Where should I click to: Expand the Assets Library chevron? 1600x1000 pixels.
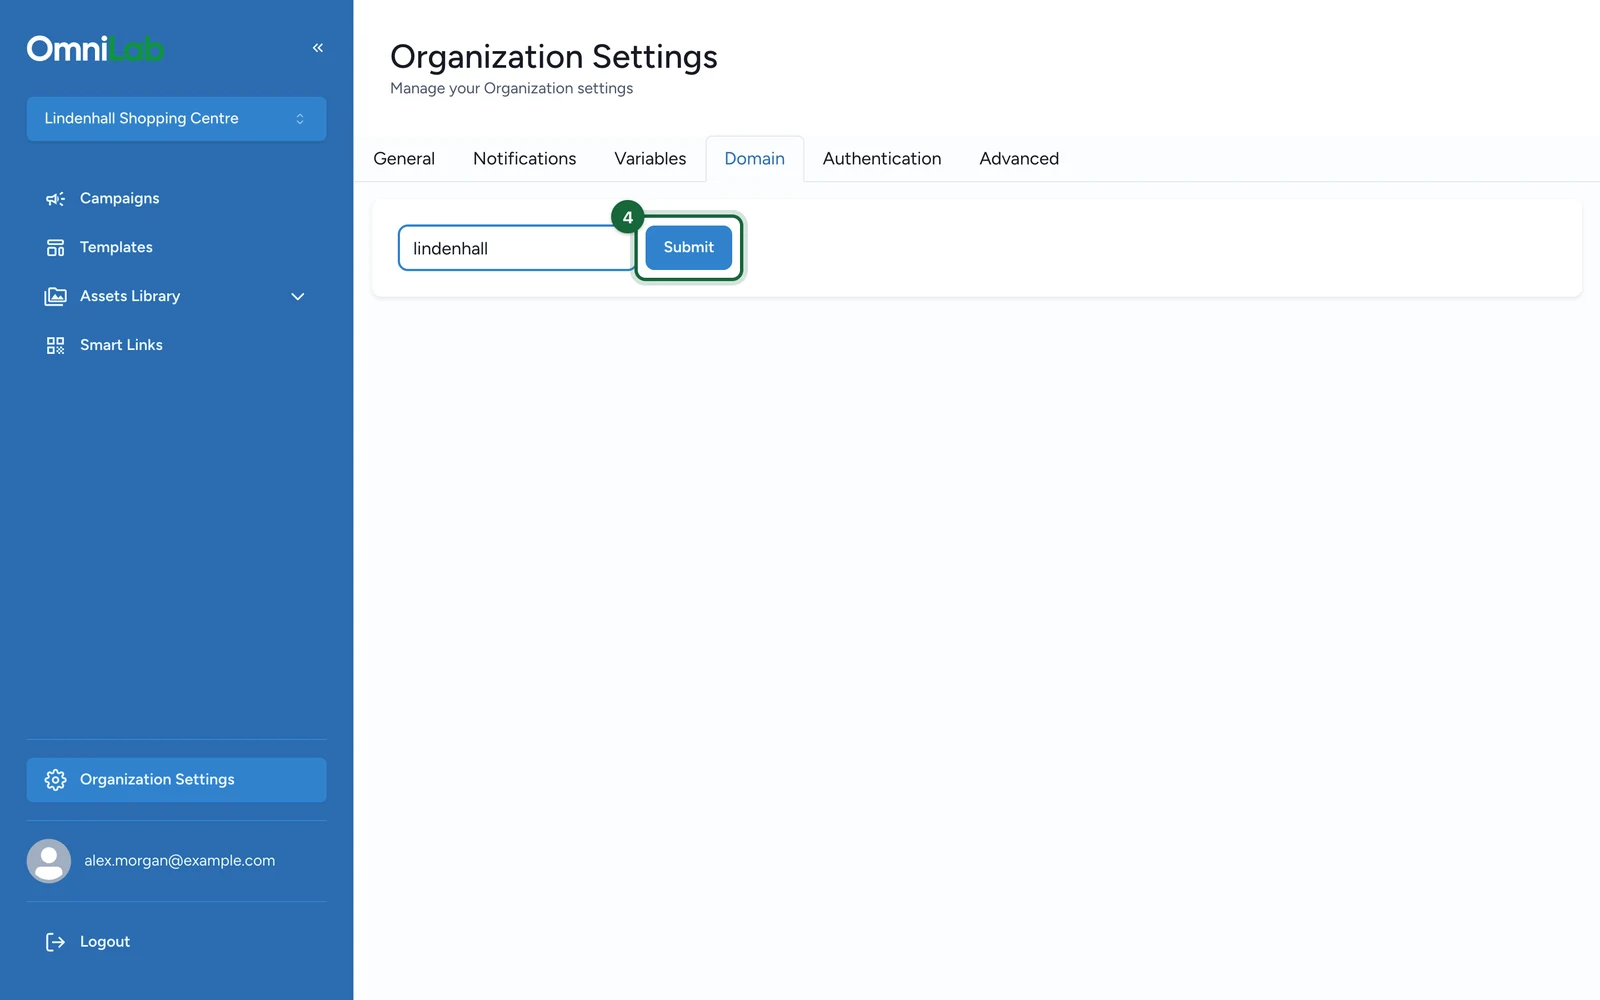click(x=298, y=297)
